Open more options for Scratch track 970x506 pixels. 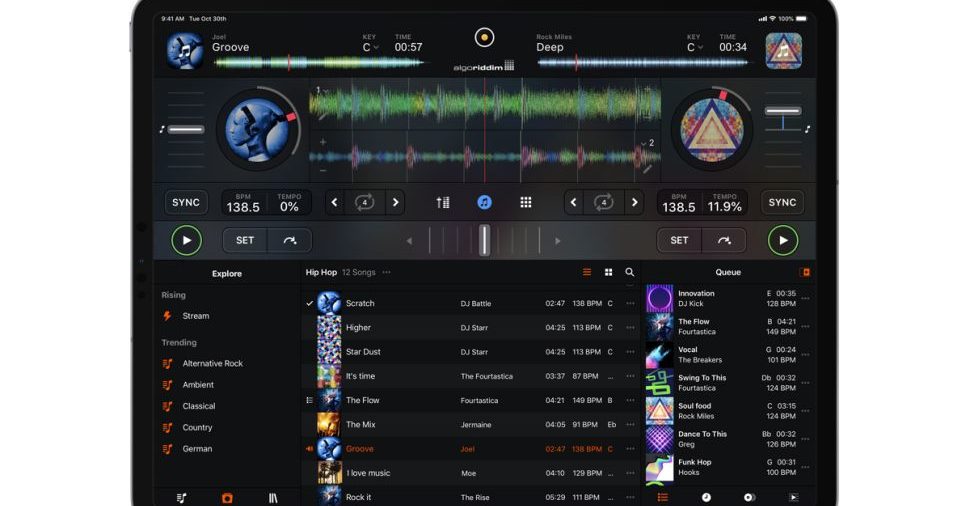point(630,303)
